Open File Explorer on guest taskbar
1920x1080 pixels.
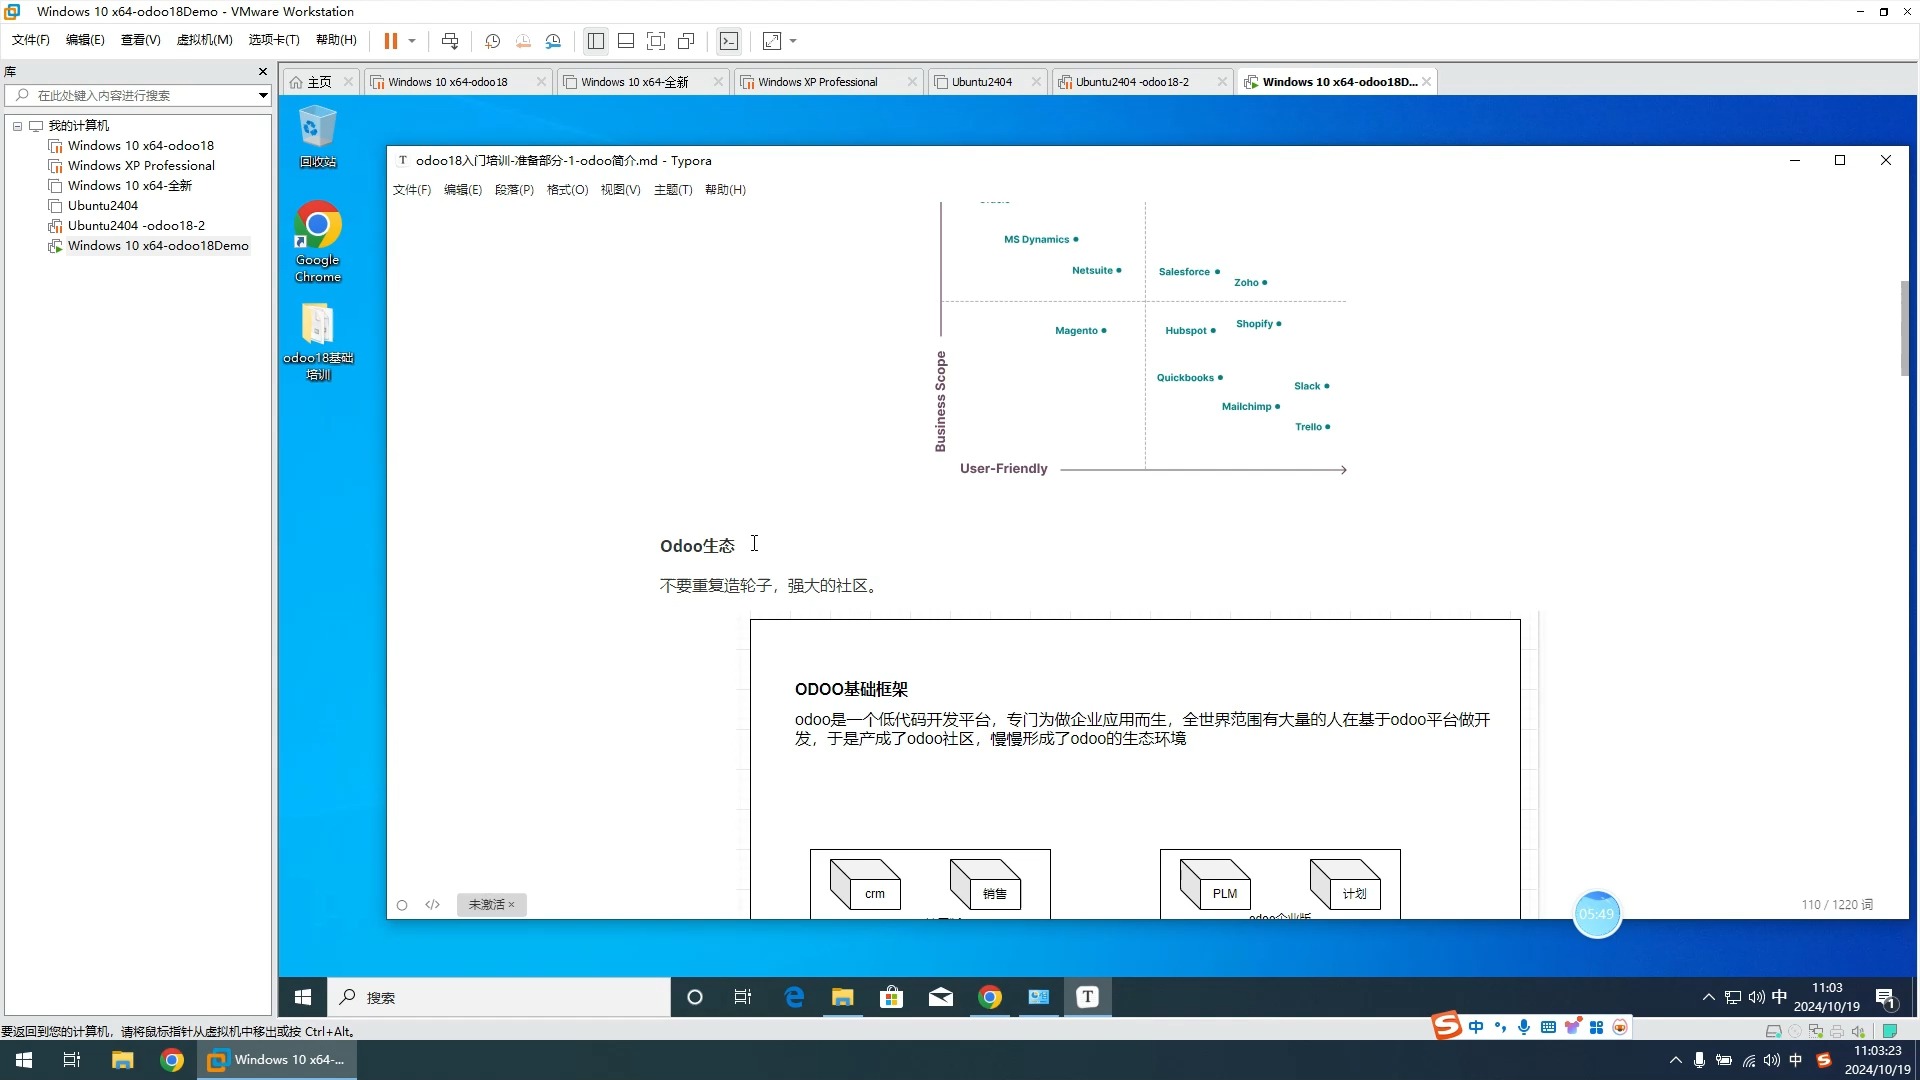coord(842,997)
